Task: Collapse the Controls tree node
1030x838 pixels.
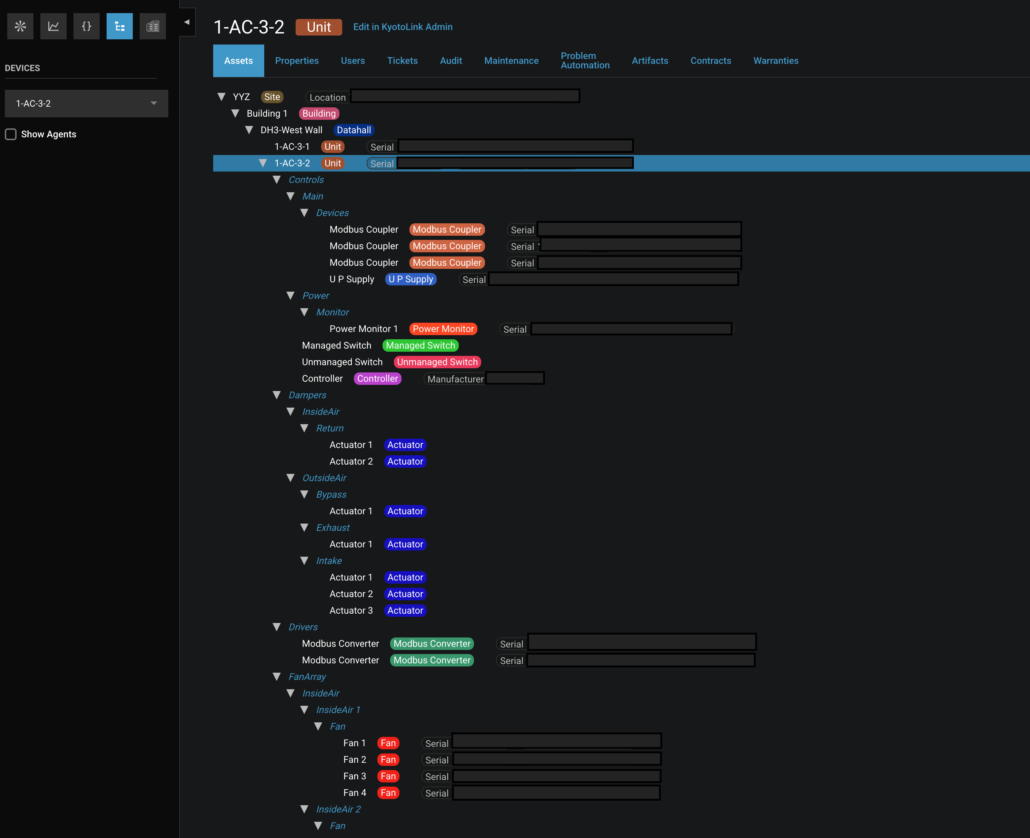Action: tap(277, 179)
